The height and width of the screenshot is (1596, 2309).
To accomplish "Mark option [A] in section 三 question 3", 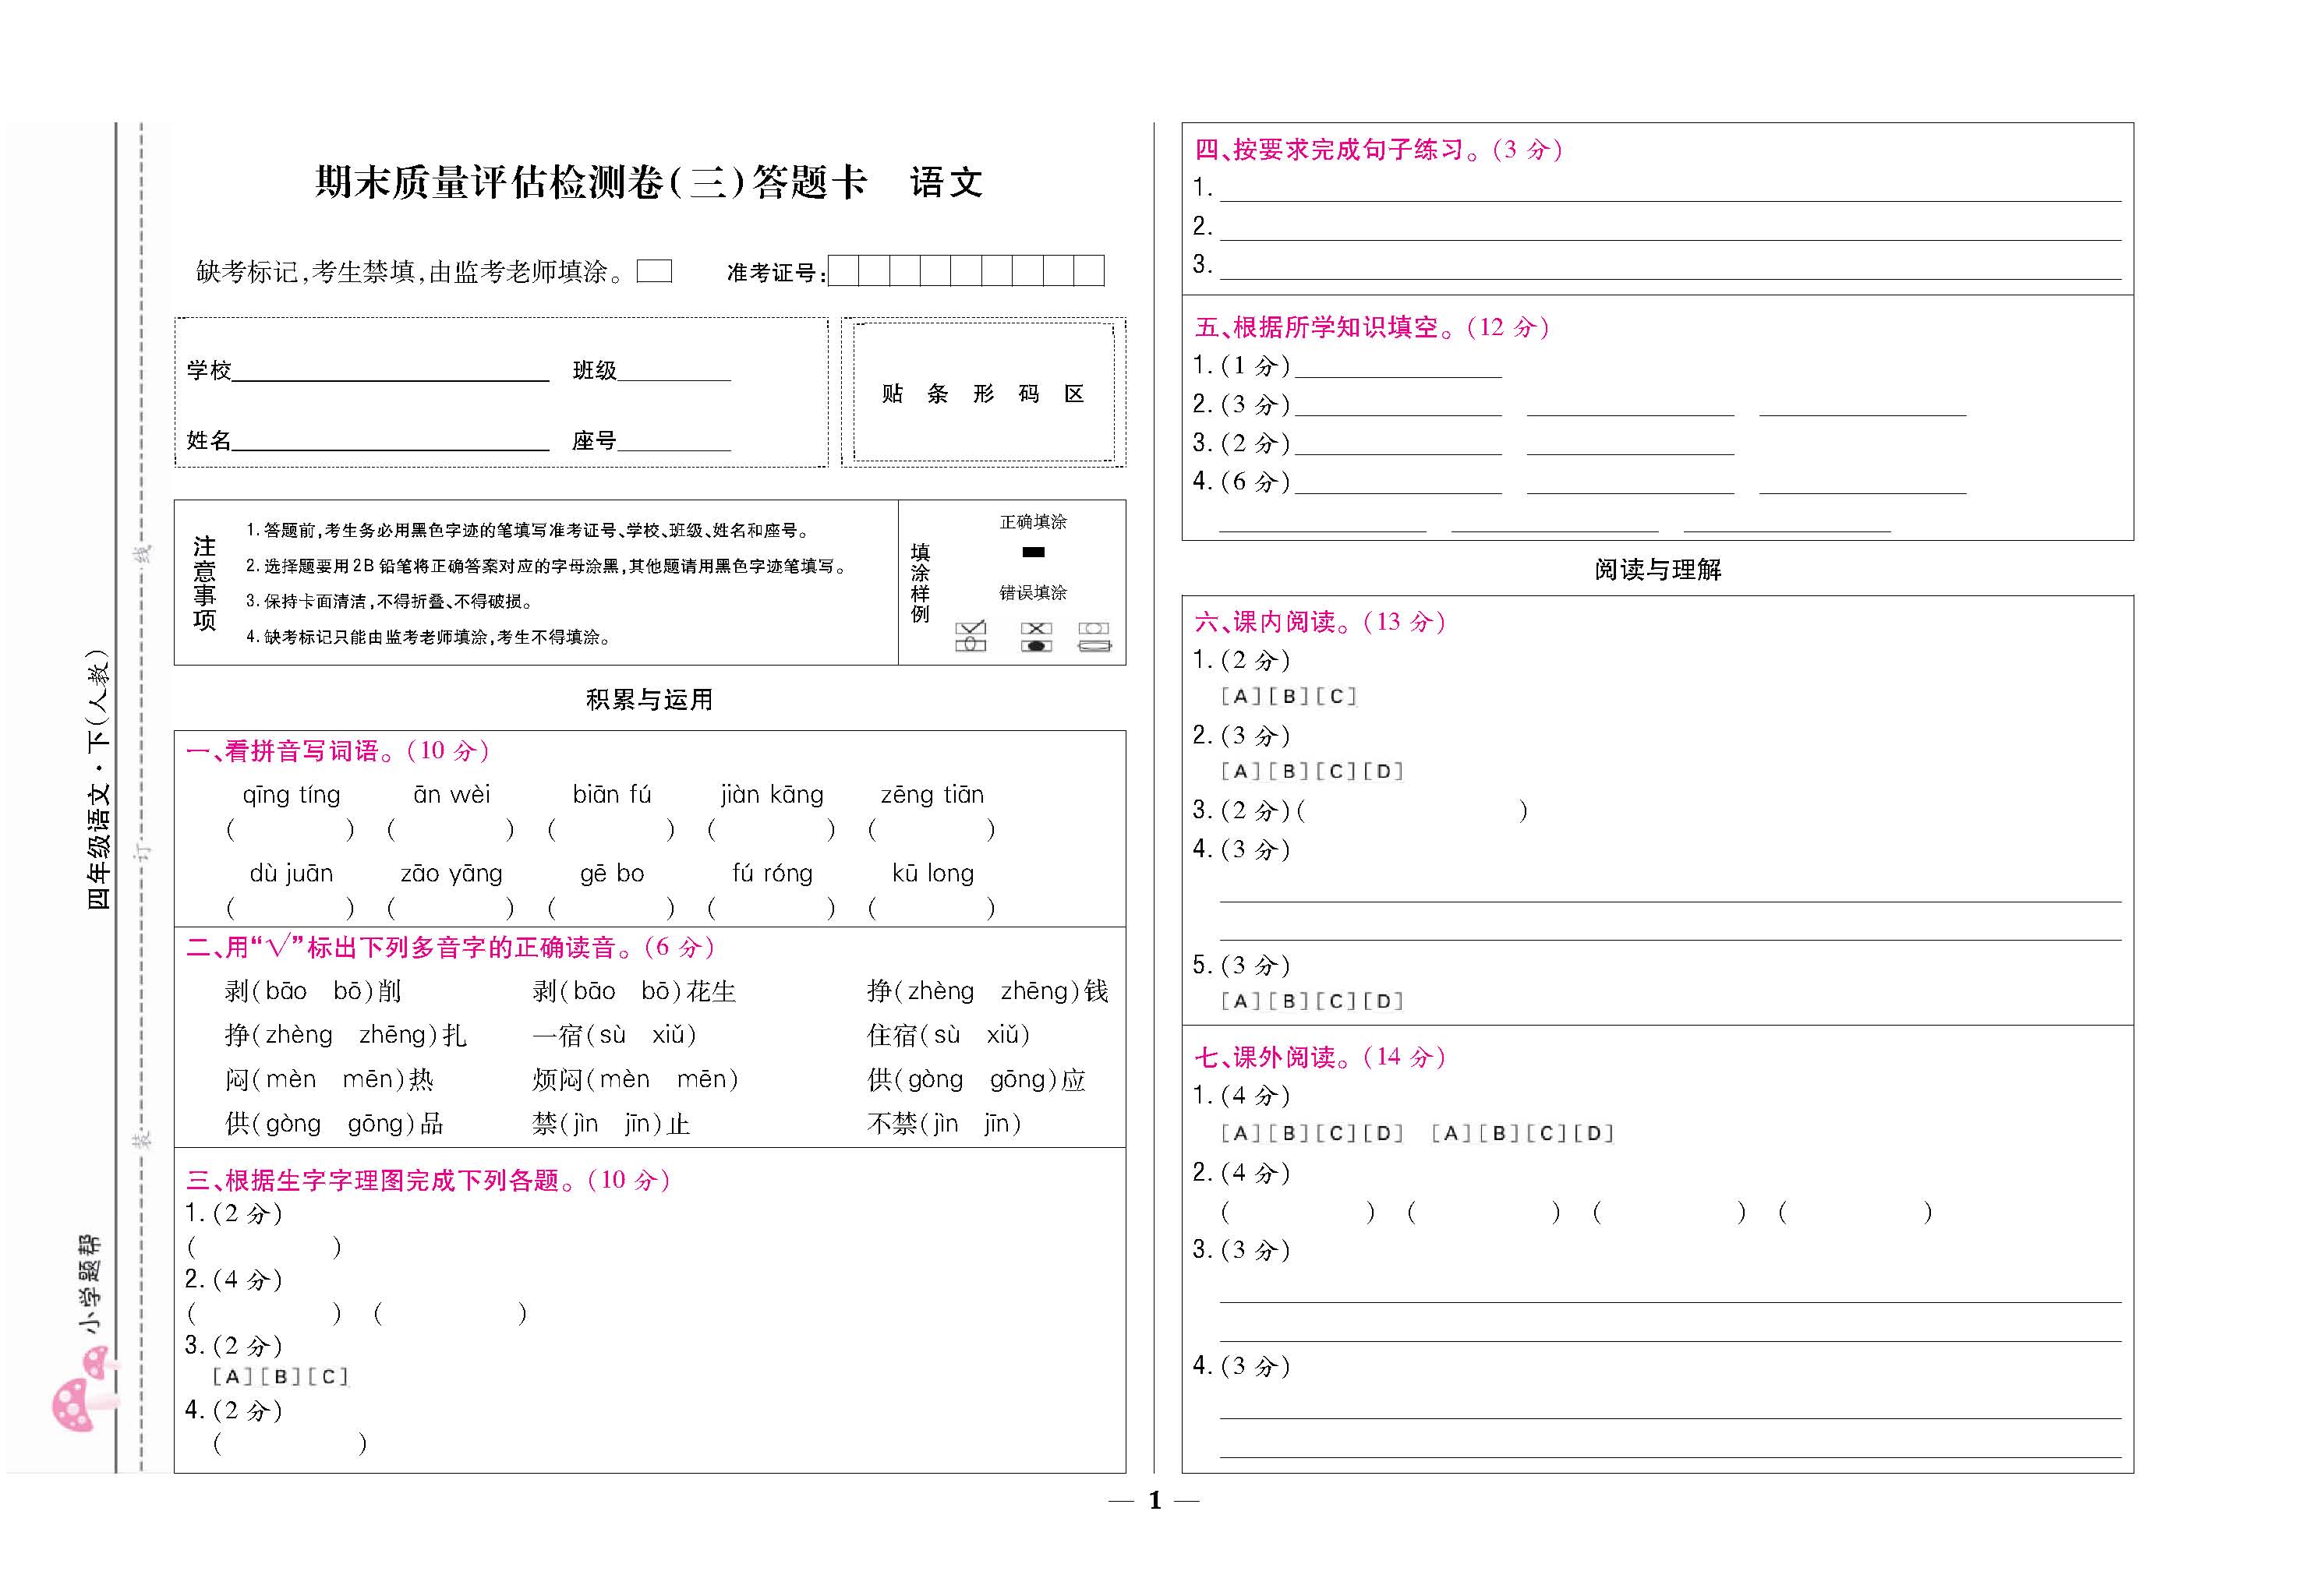I will tap(232, 1377).
